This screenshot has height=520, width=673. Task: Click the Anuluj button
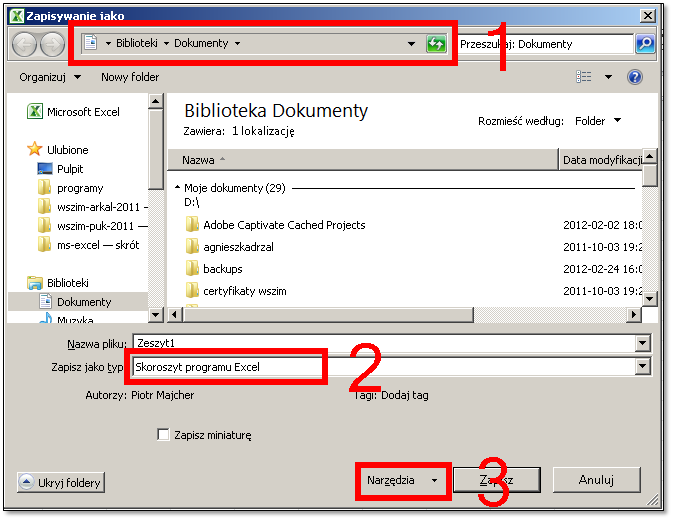coord(595,480)
